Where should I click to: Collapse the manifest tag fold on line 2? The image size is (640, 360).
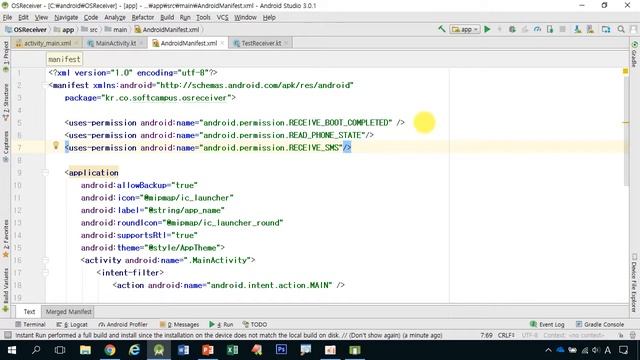45,85
